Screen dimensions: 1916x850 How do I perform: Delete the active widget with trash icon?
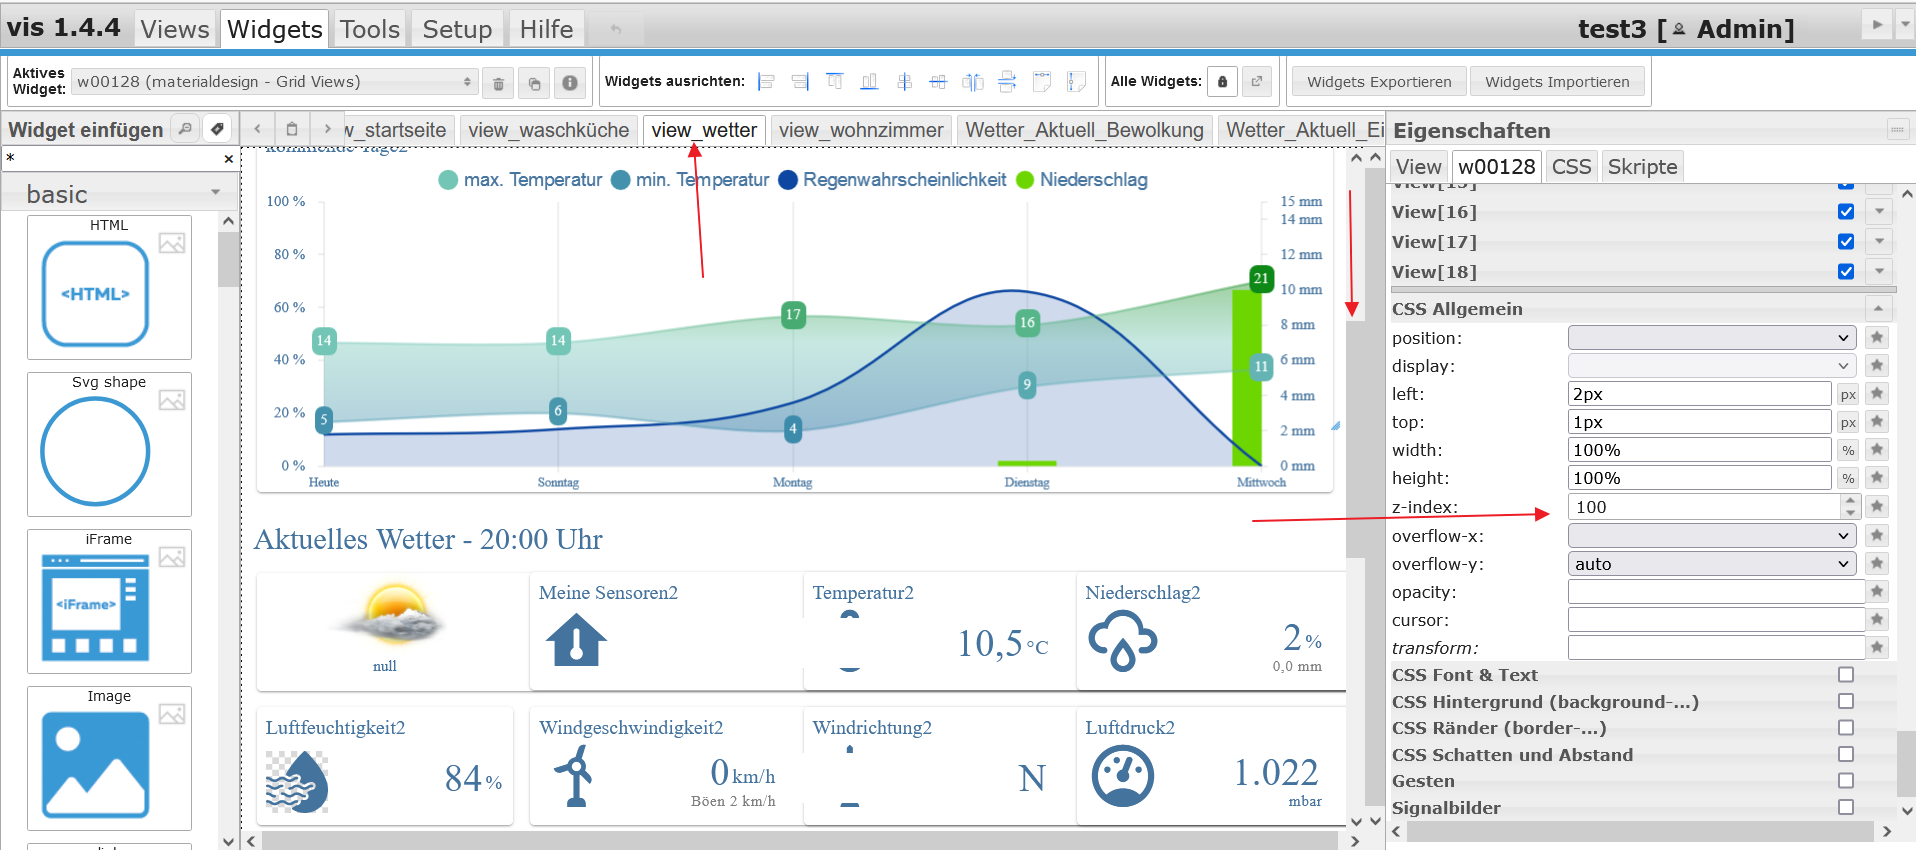(x=498, y=83)
